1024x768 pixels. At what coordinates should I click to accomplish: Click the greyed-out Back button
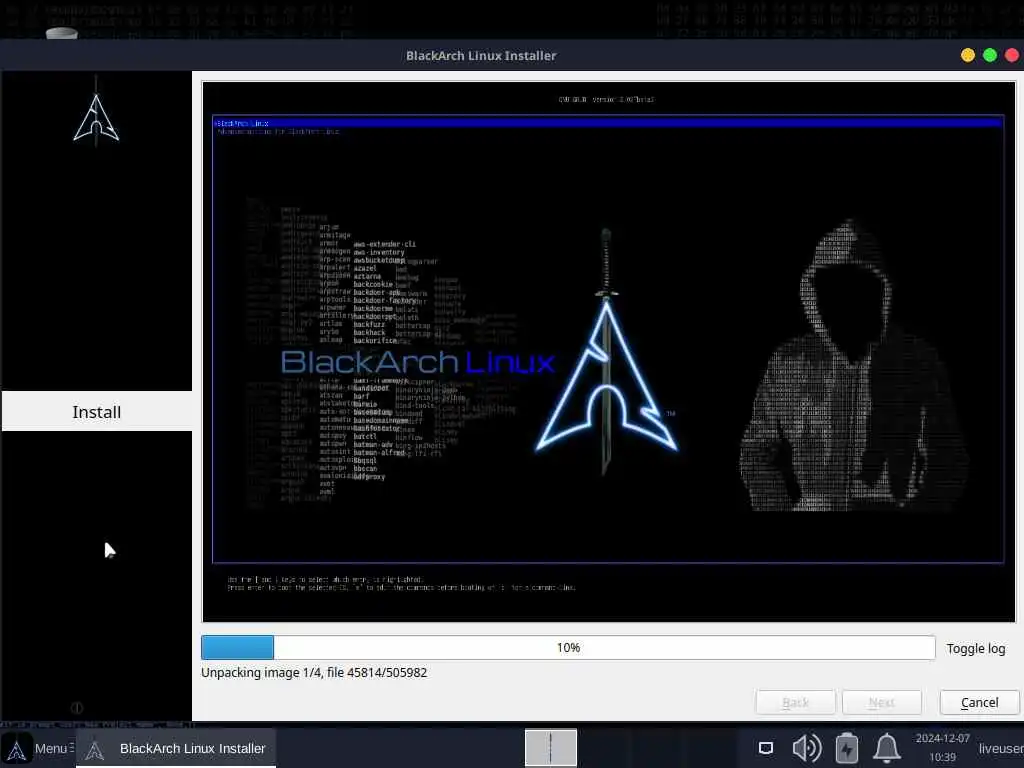point(795,703)
